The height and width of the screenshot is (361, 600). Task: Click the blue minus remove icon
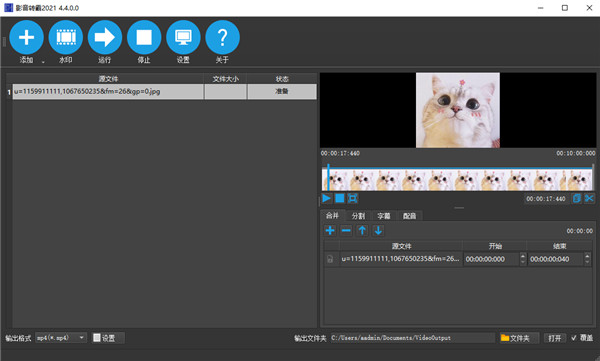[346, 230]
